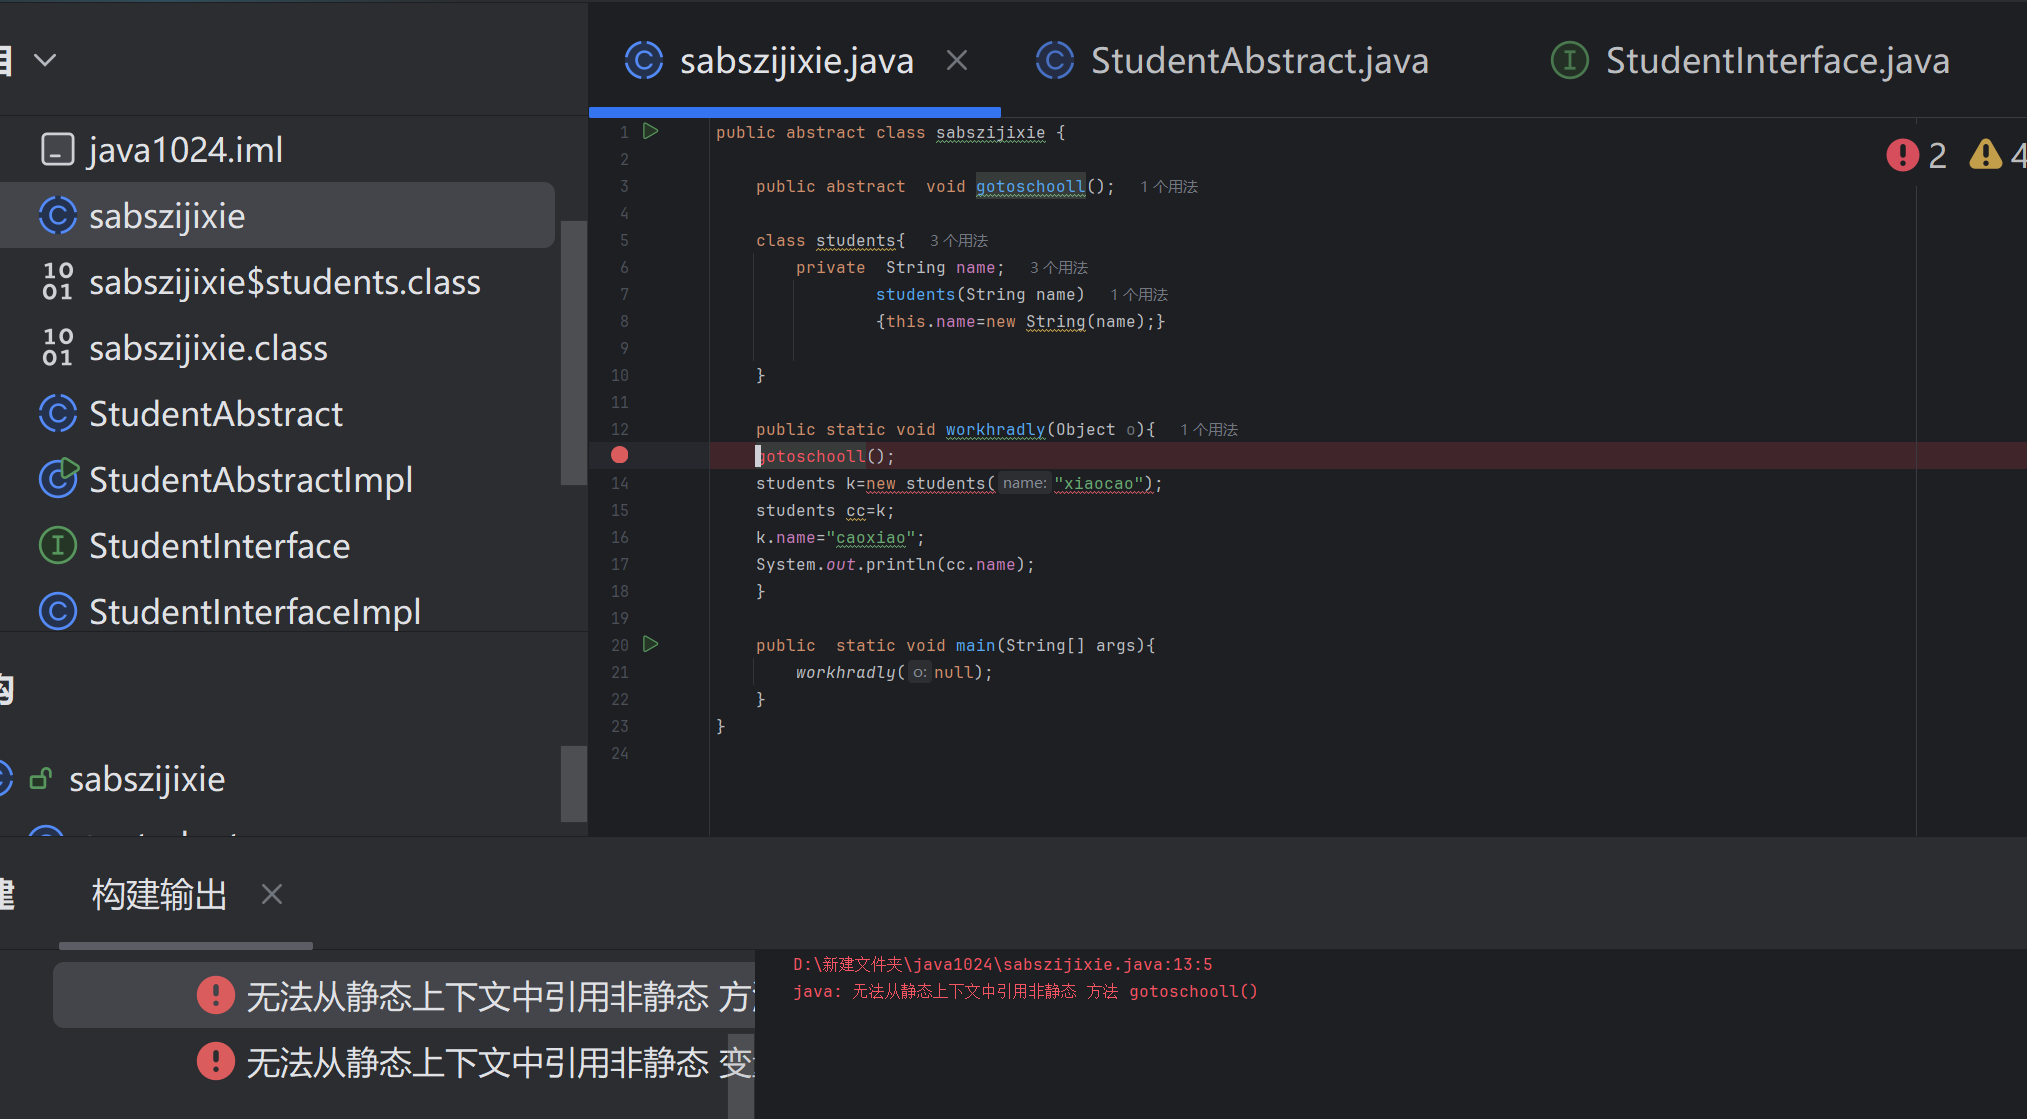Open the StudentAbstractImpl class

(x=250, y=480)
